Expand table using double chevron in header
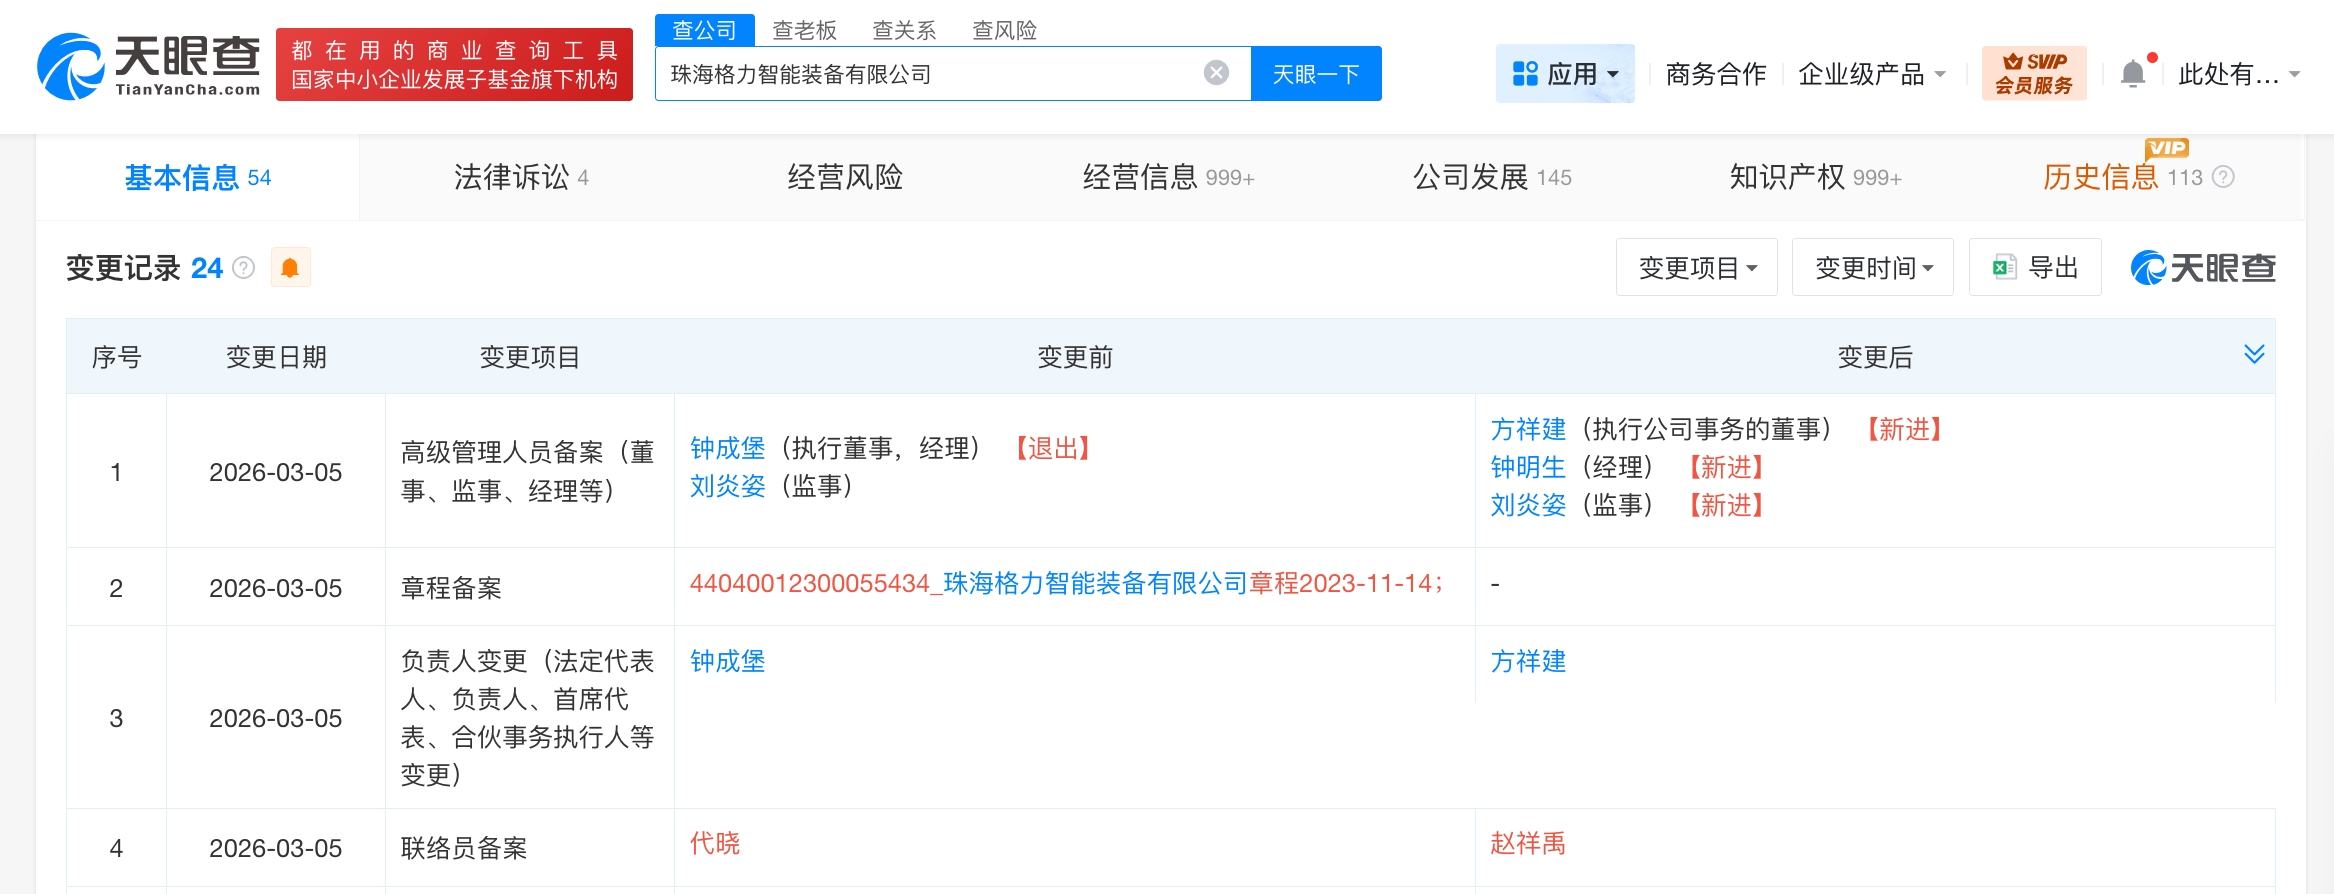Screen dimensions: 2334x894 pos(2253,355)
